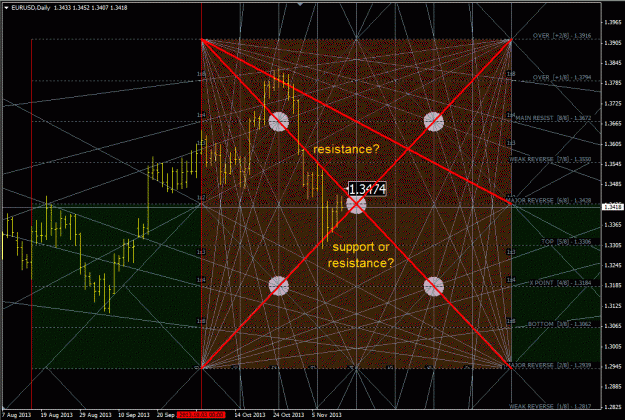Viewport: 625px width, 420px height.
Task: Click the 1.3474 price label
Action: pyautogui.click(x=367, y=189)
